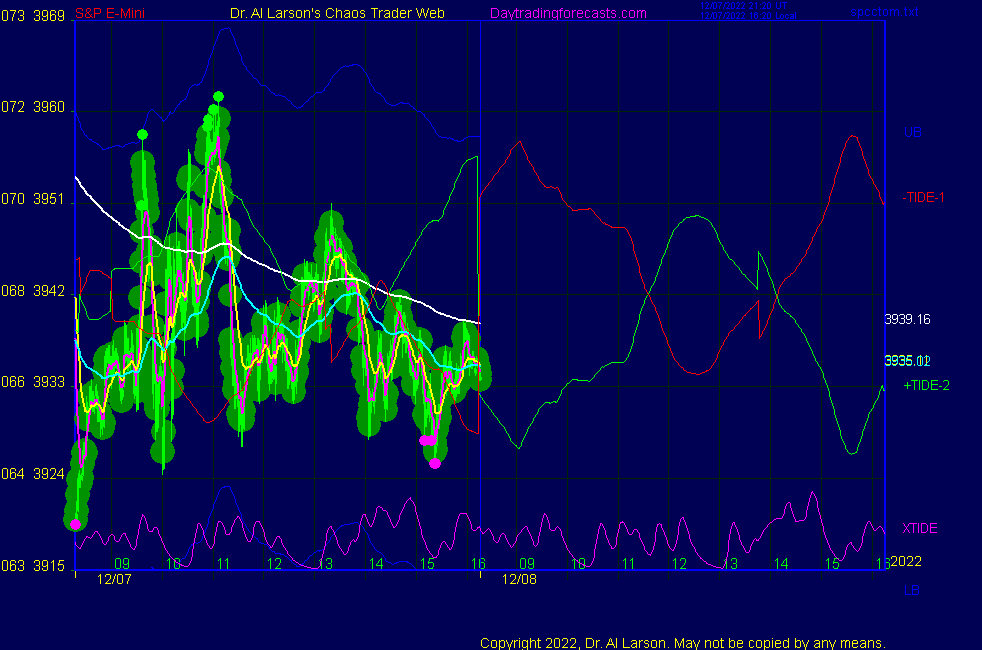
Task: Select the blue 'UB' legend label
Action: (x=912, y=132)
